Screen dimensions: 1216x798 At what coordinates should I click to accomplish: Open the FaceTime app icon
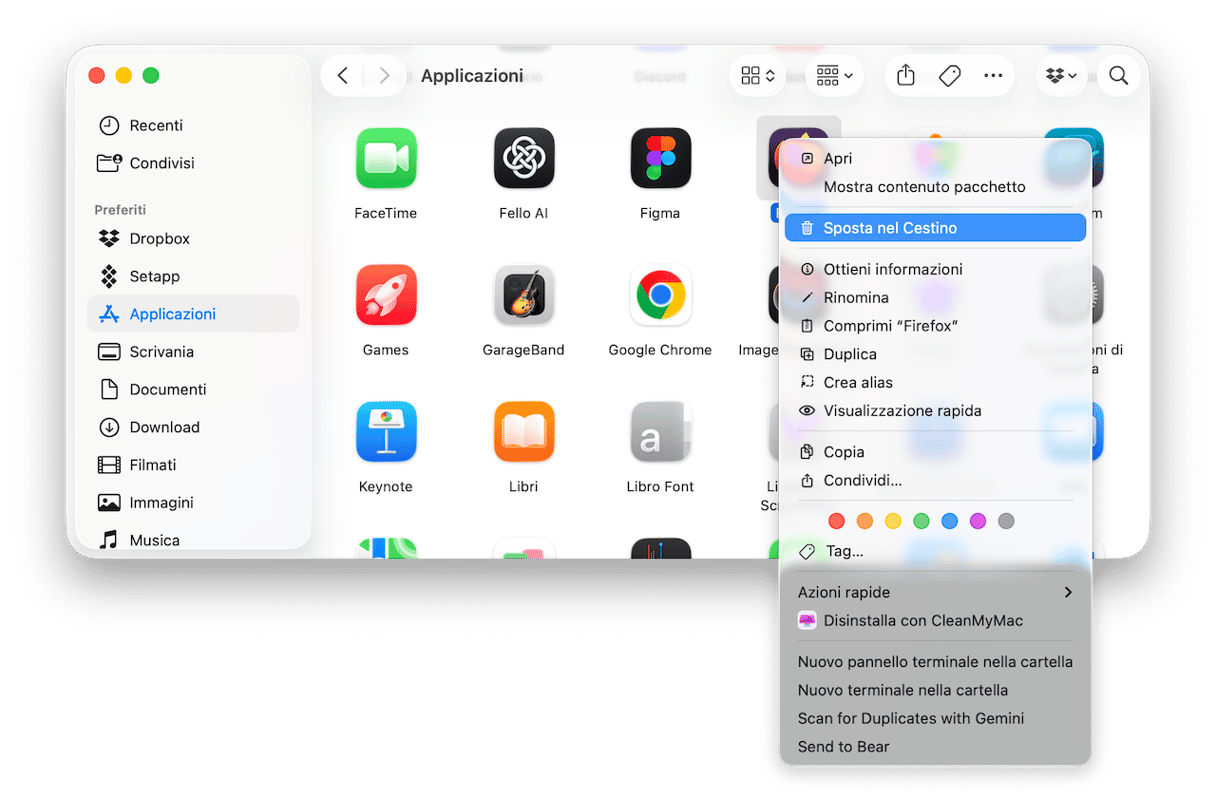click(386, 158)
